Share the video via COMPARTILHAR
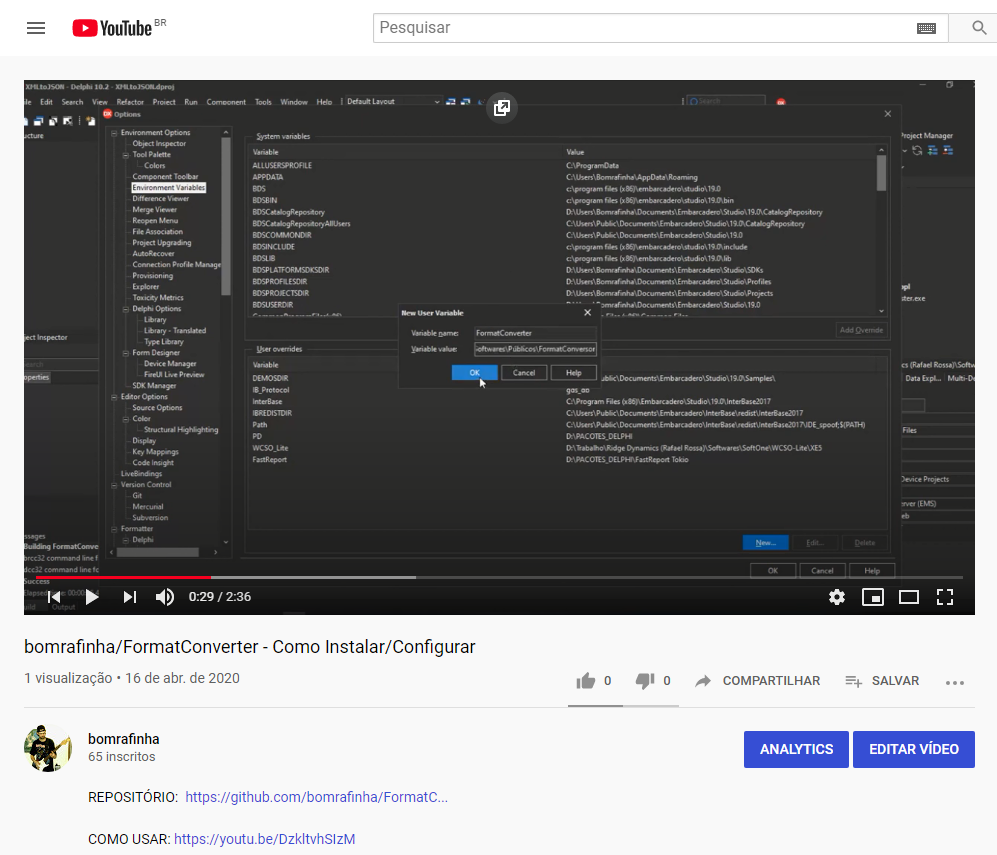The height and width of the screenshot is (855, 997). pyautogui.click(x=758, y=681)
